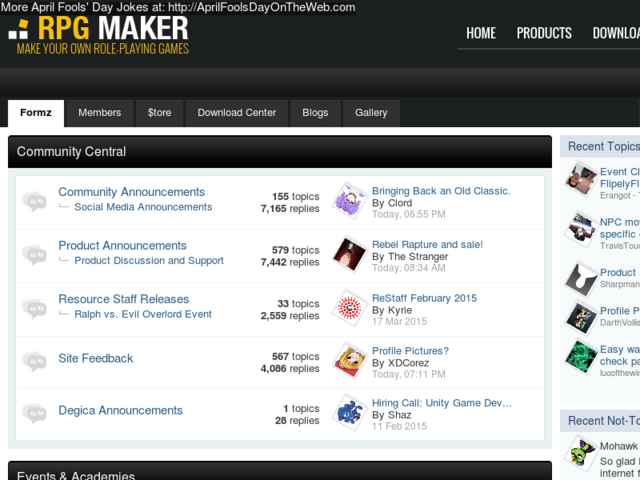Open the Profile P recent topic link
Viewport: 640px width, 480px height.
tap(620, 311)
